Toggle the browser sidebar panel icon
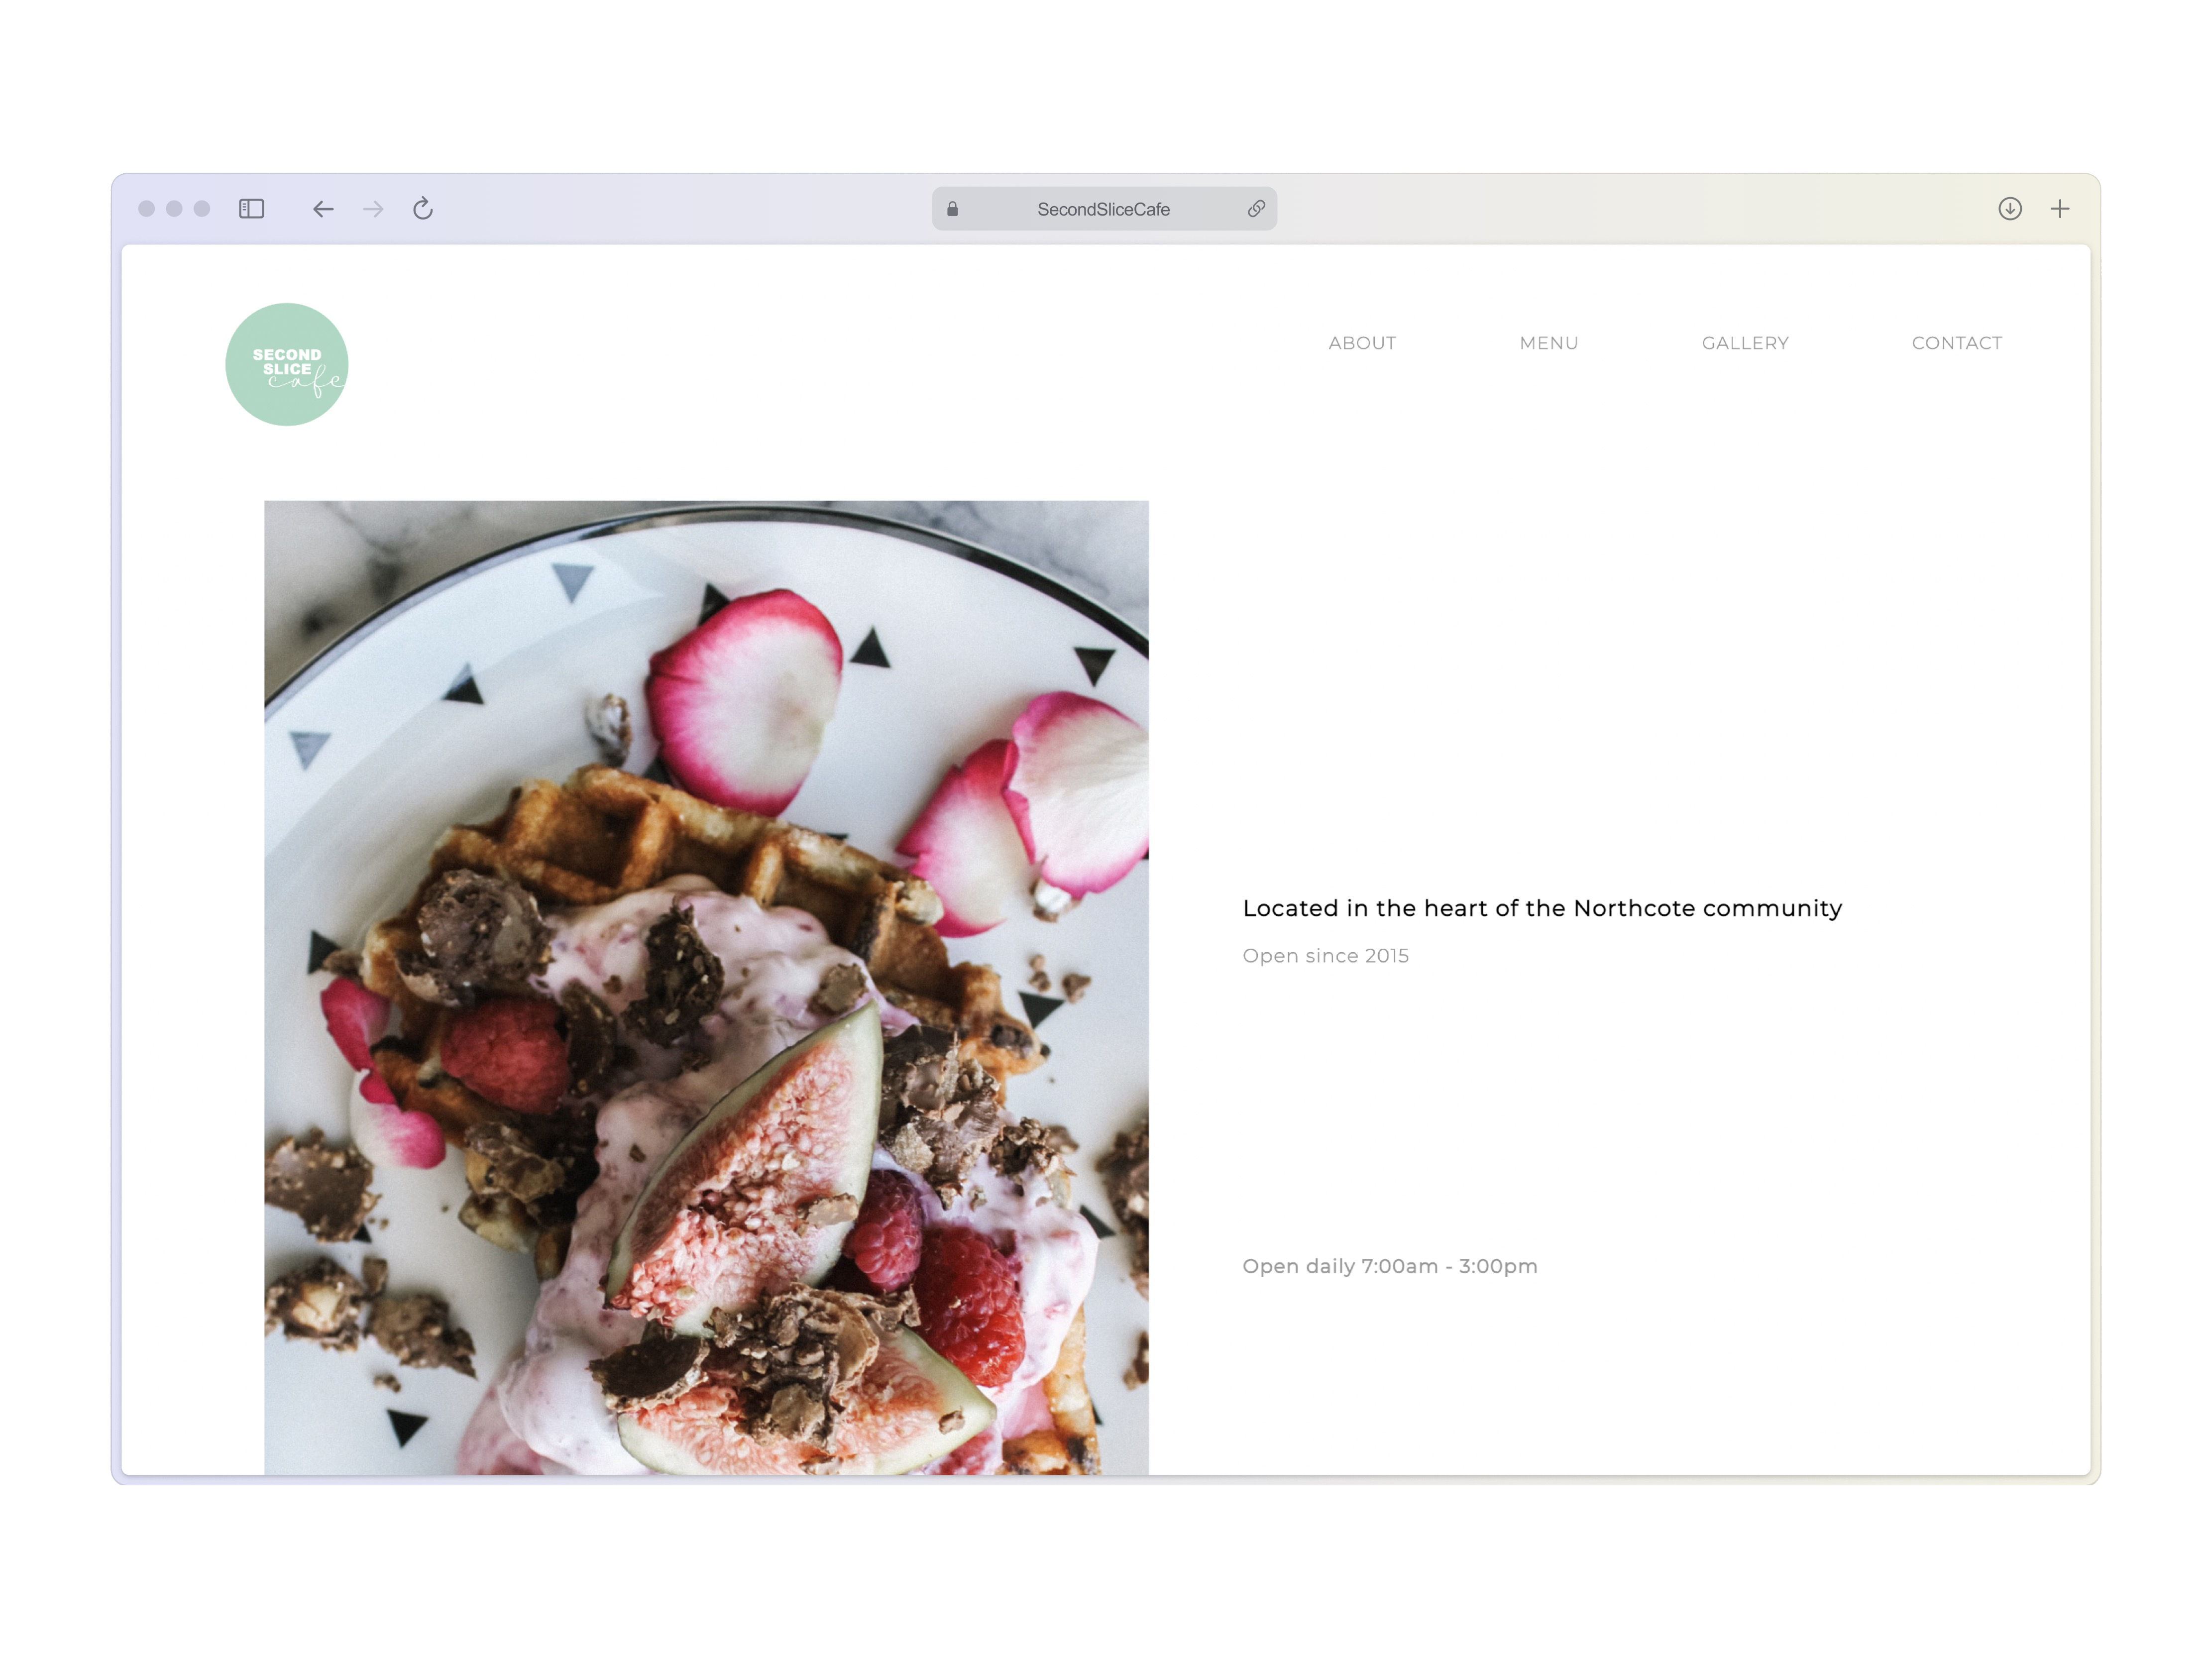2212x1659 pixels. coord(251,208)
